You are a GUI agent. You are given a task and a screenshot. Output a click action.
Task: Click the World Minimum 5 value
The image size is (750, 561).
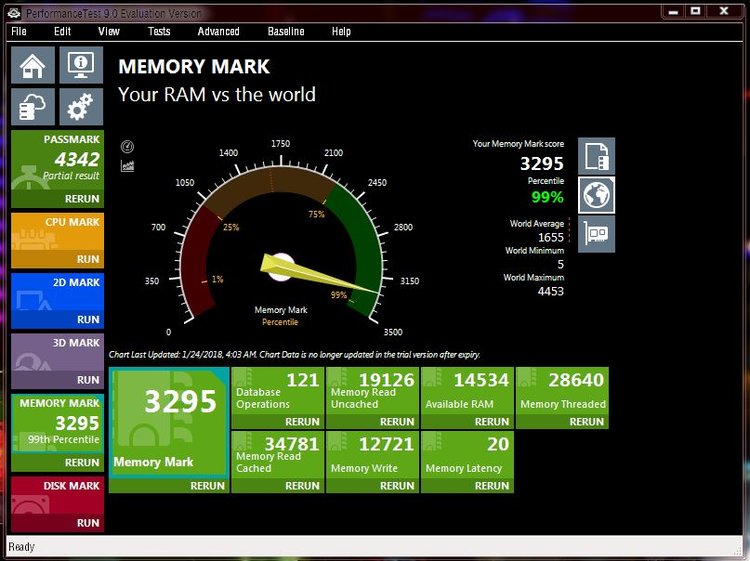coord(561,264)
